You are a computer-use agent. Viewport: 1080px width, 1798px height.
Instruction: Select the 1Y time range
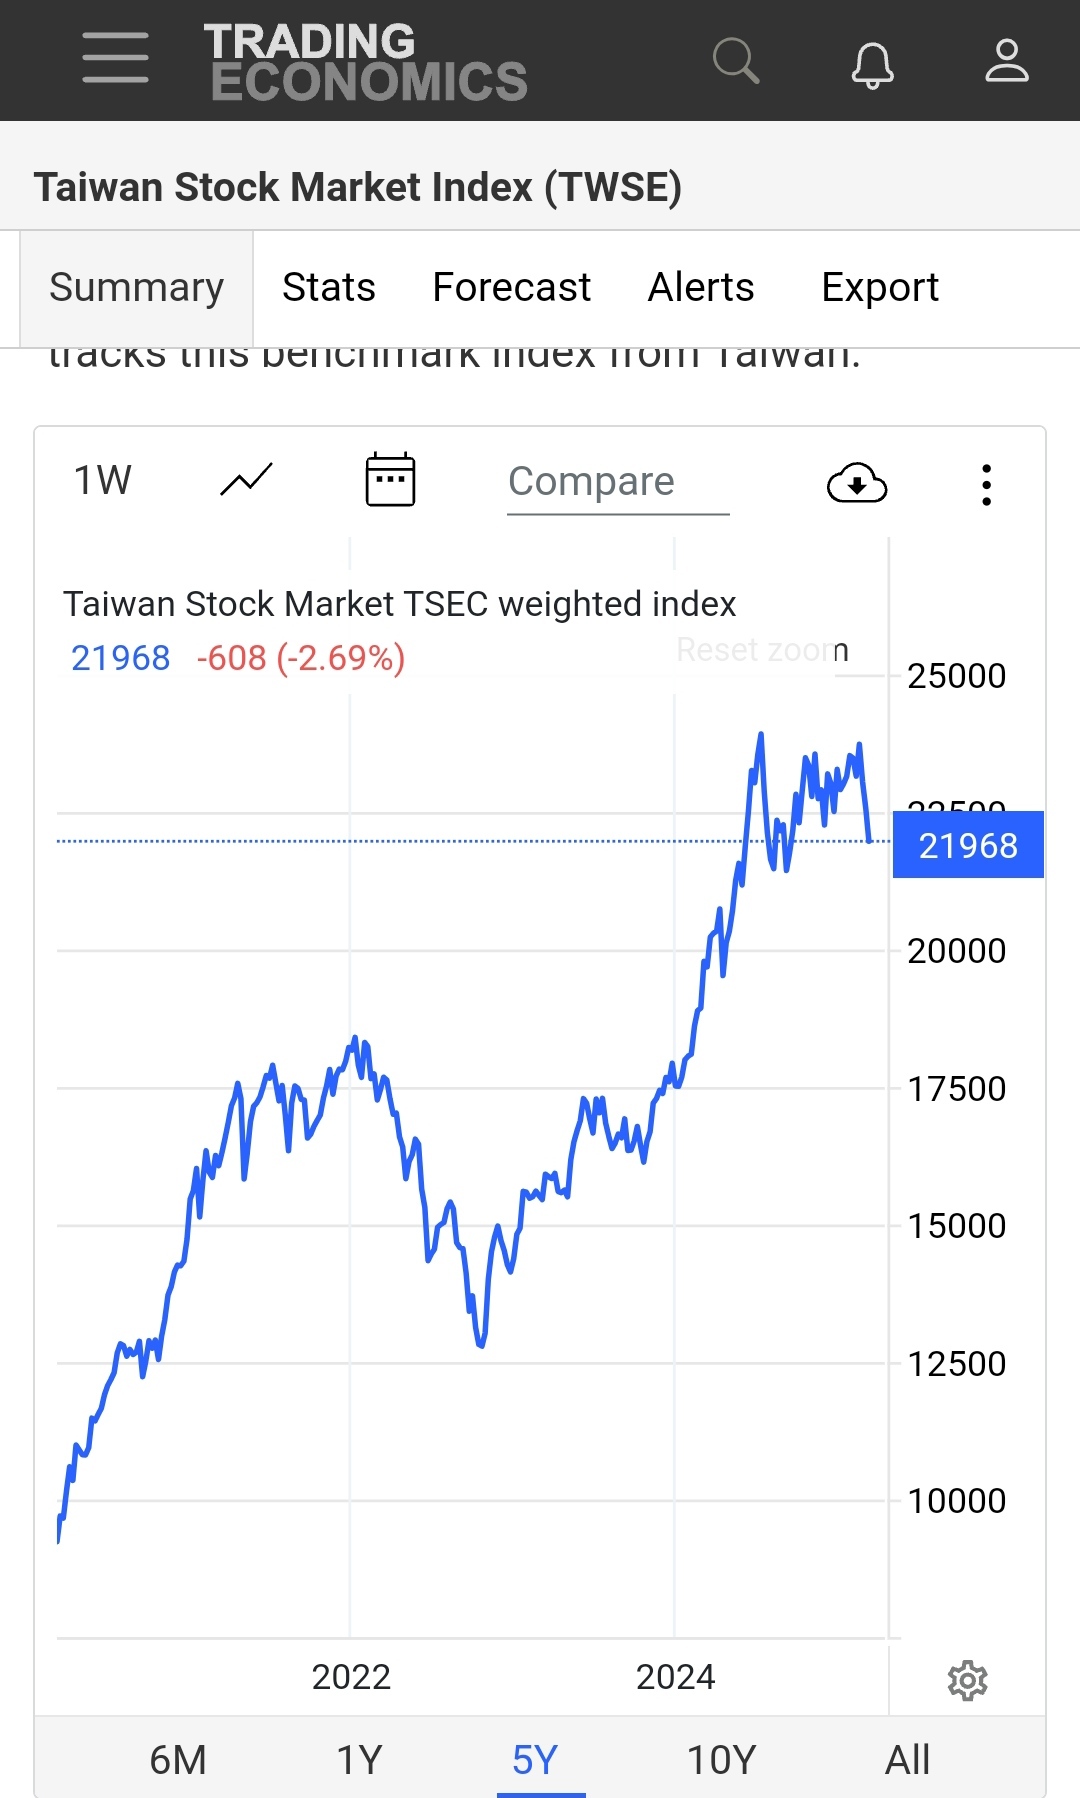click(359, 1760)
